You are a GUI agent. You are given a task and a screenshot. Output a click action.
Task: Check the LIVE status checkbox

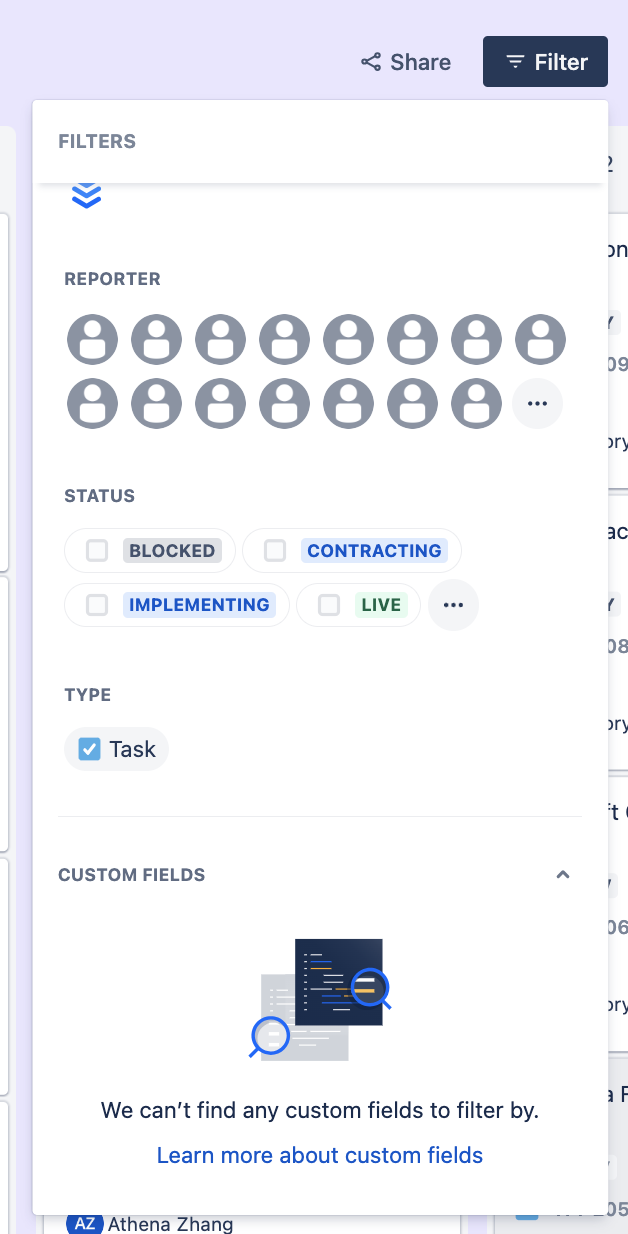coord(329,604)
